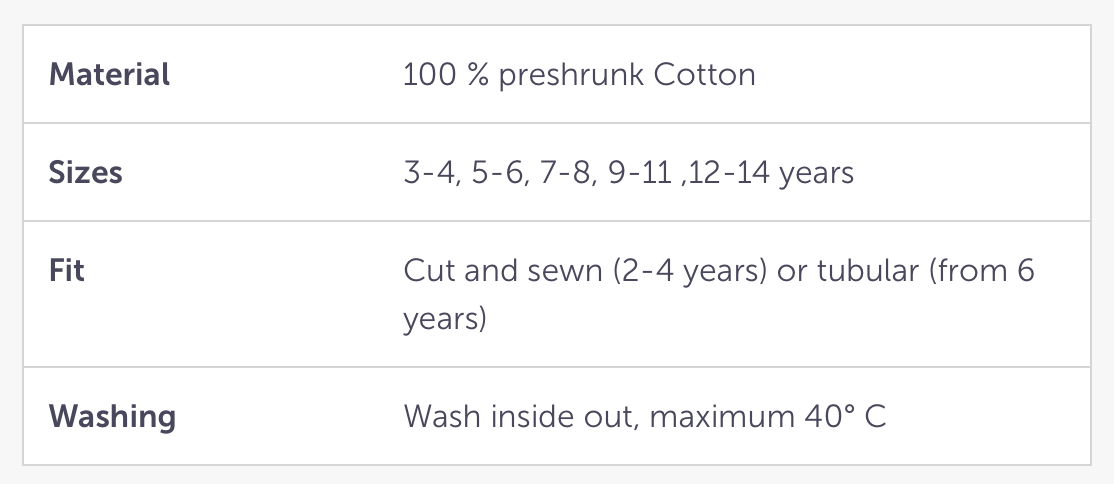Click the Washing row label
The width and height of the screenshot is (1114, 484).
112,416
